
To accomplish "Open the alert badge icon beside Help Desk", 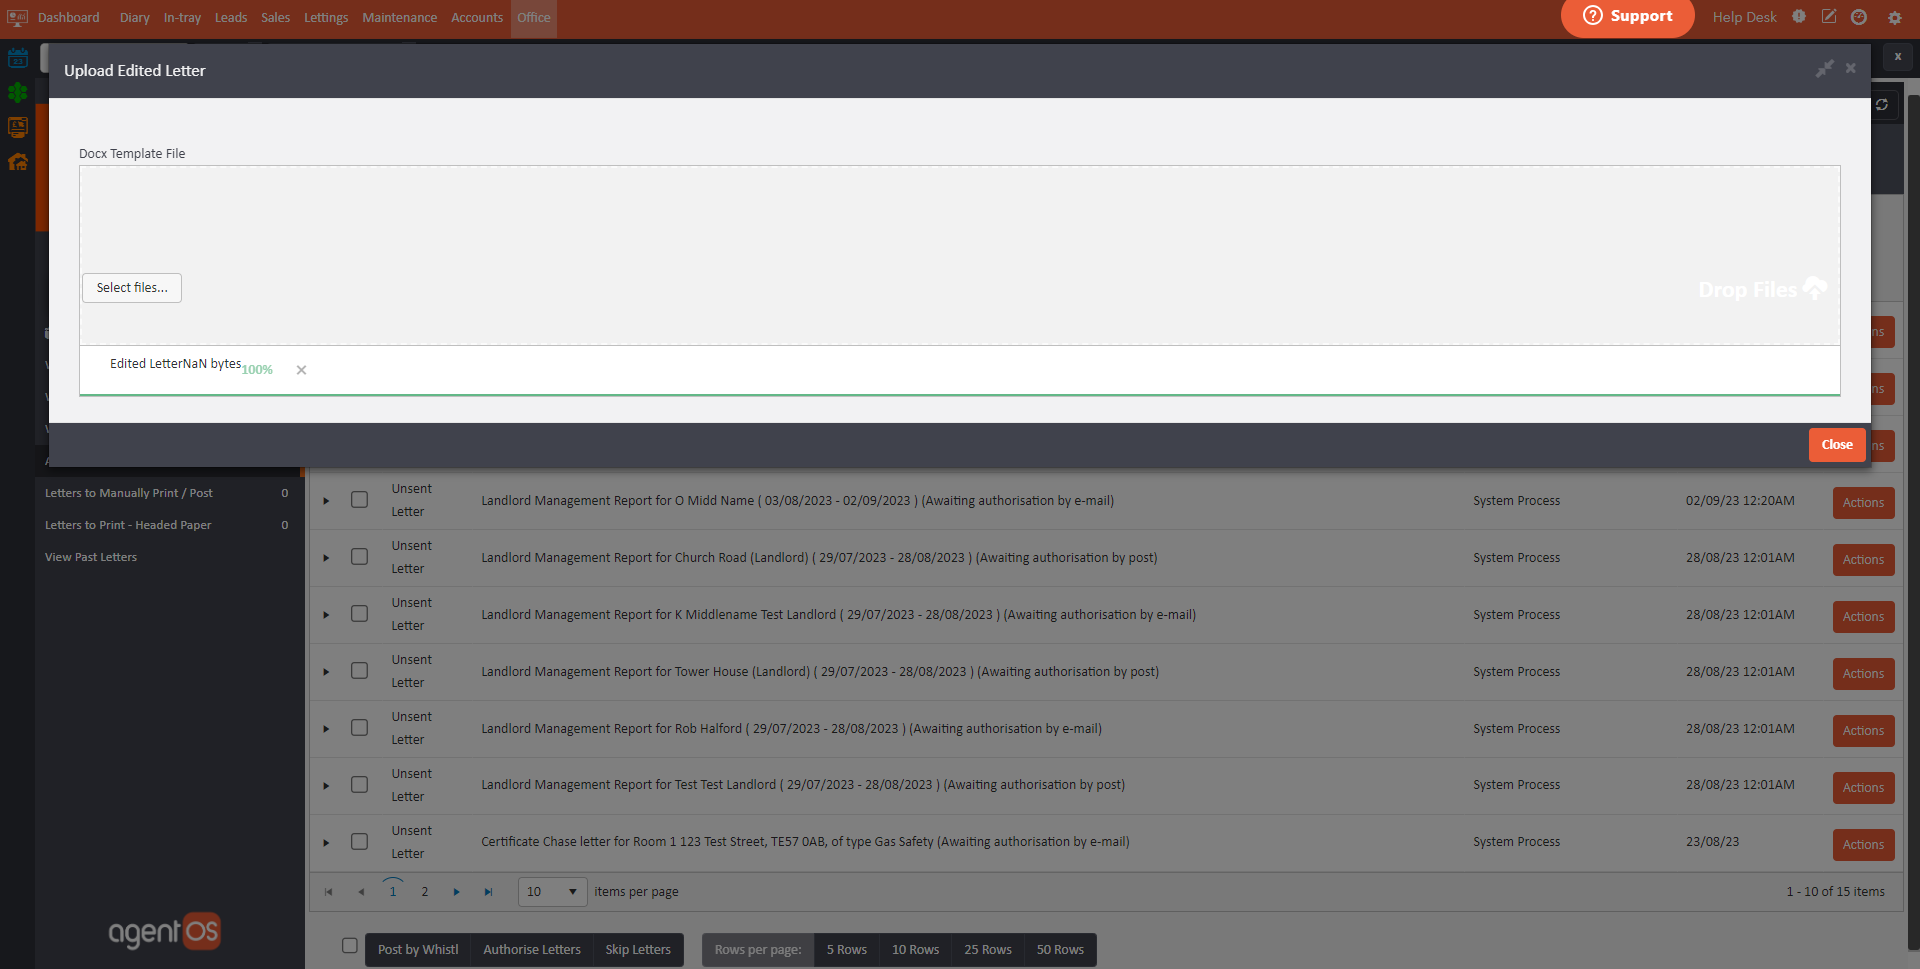I will tap(1799, 17).
